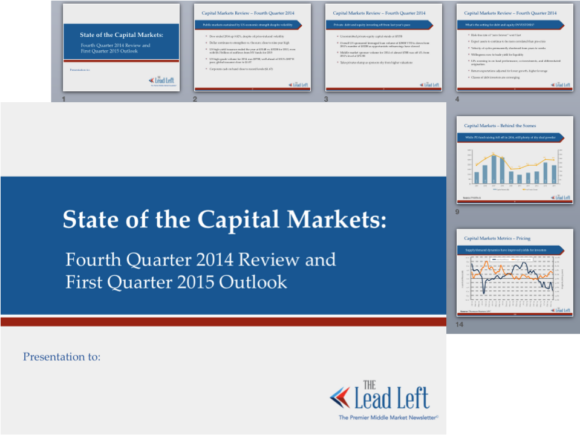Click the 'Capital Markets Review' heading in slide 4 thumbnail

[x=510, y=13]
